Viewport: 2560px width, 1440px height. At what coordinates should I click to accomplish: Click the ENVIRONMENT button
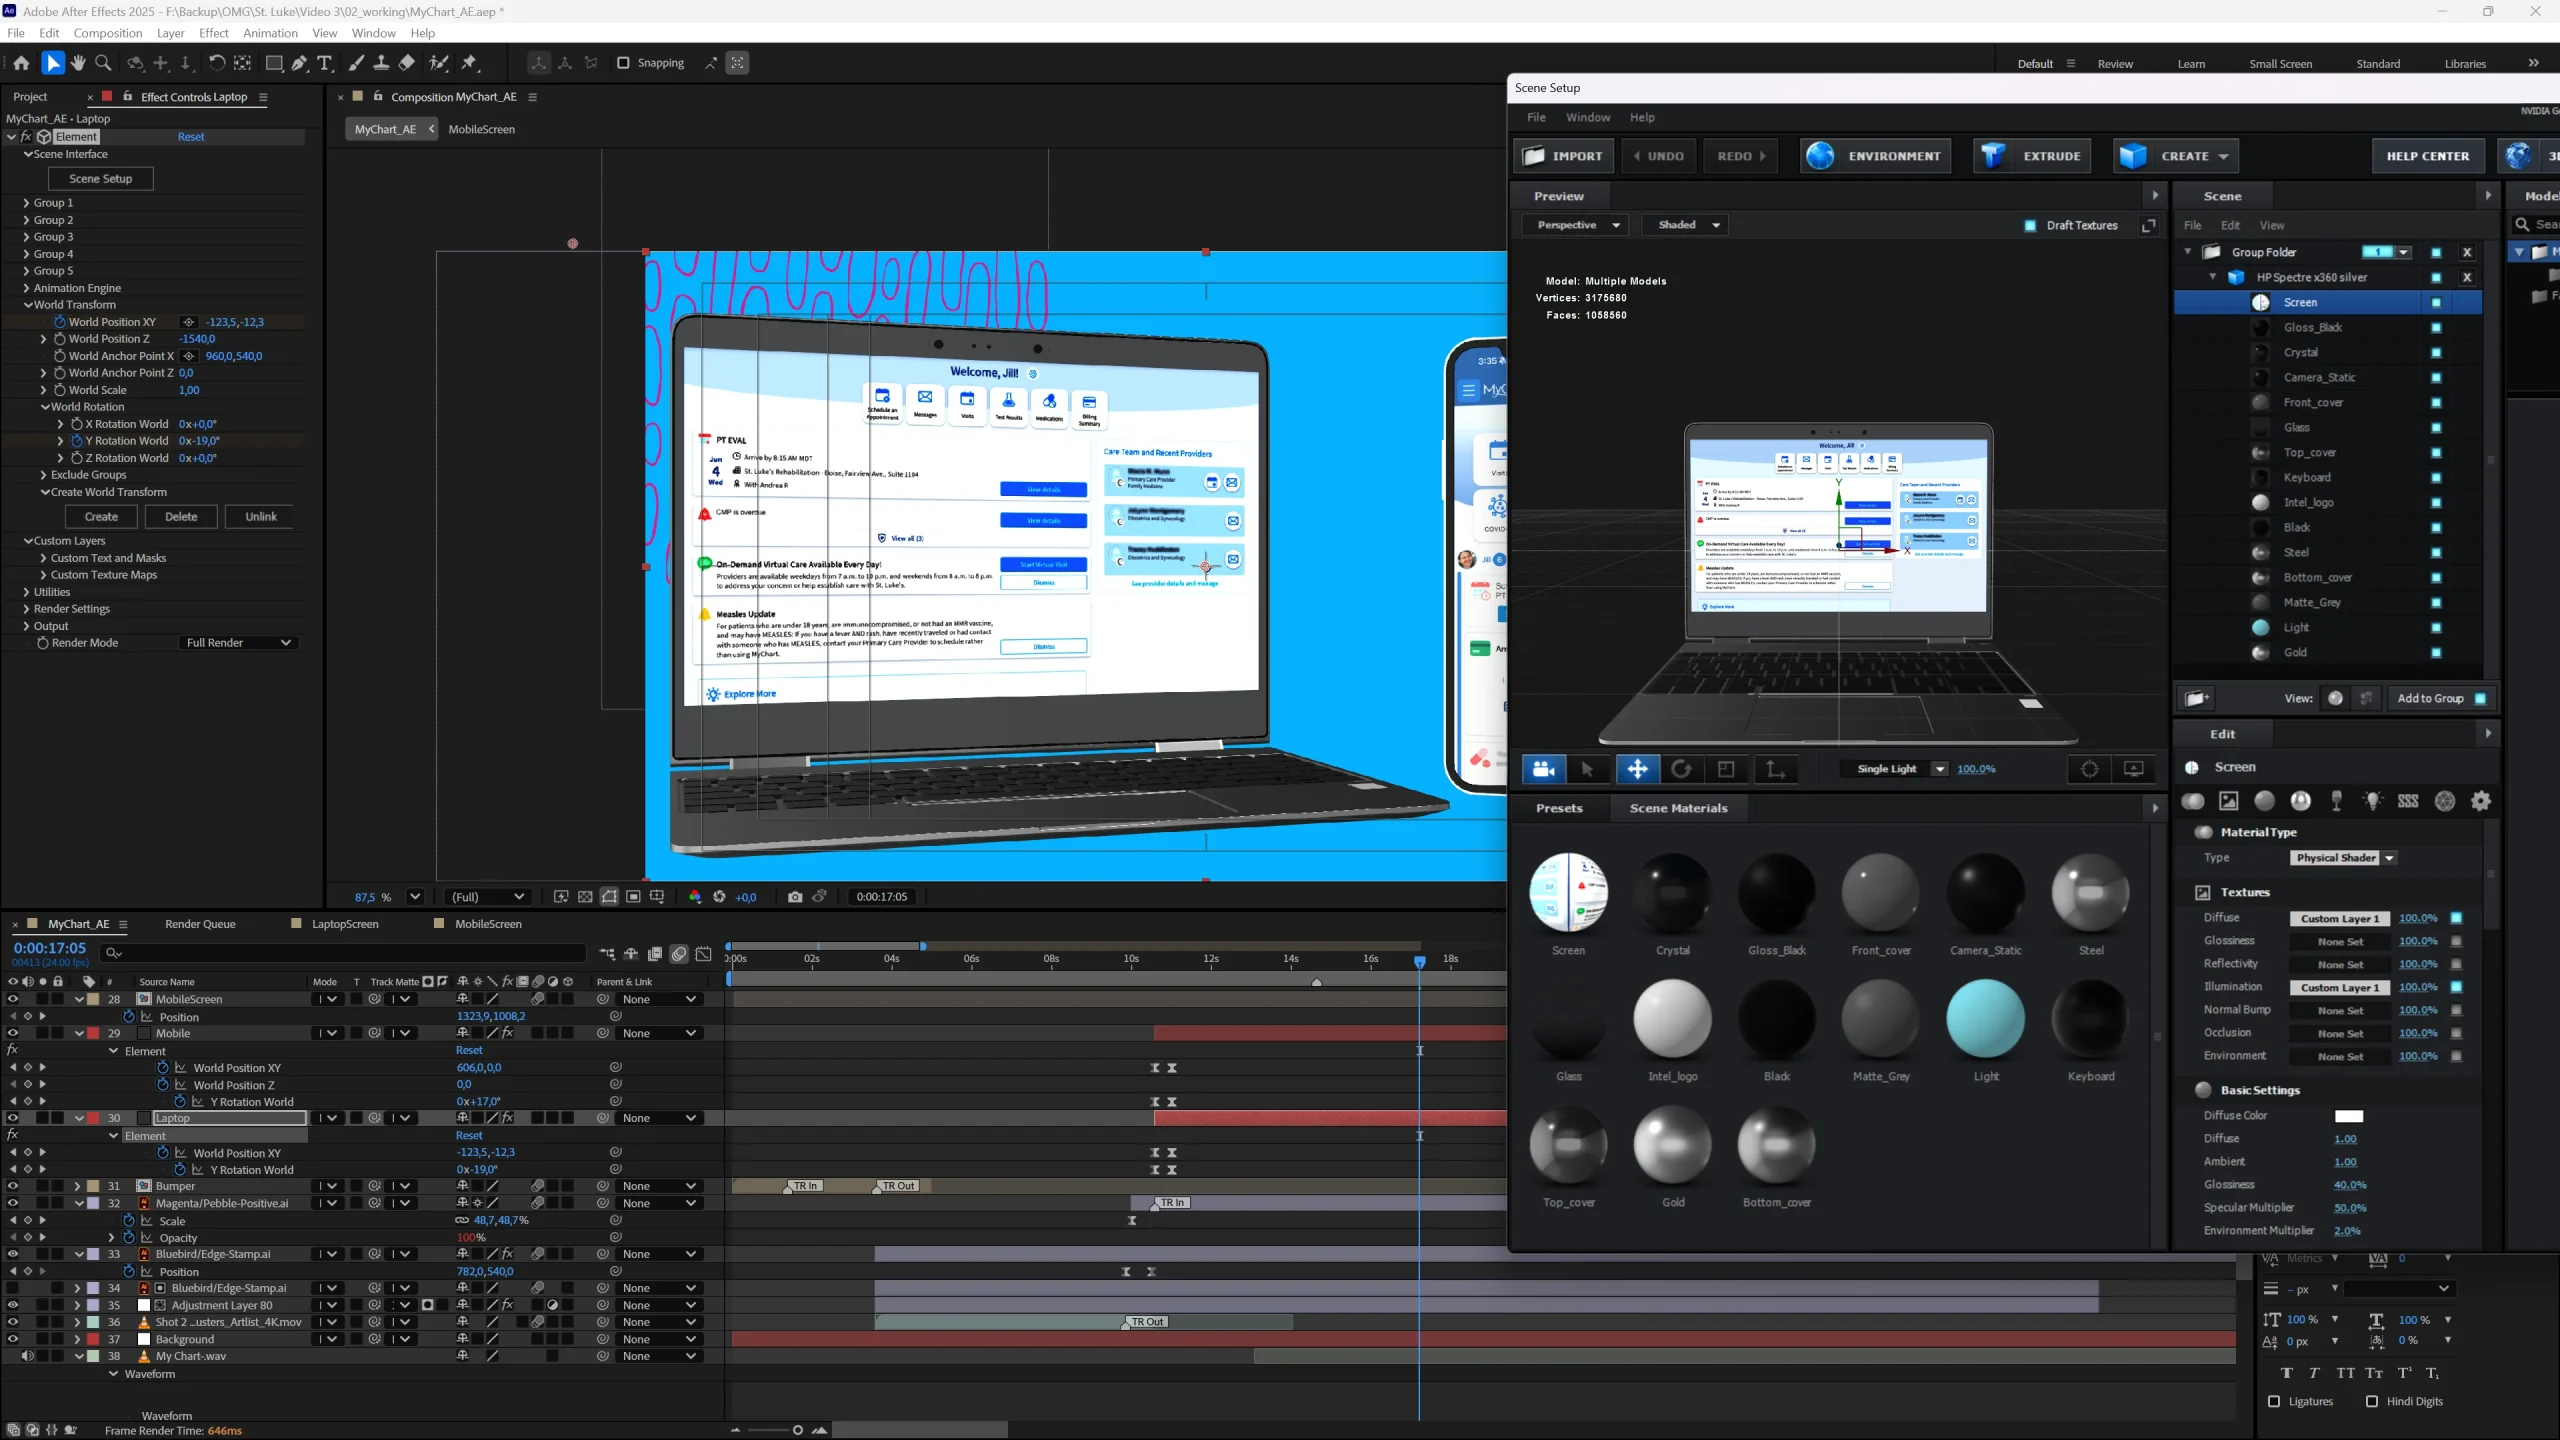tap(1875, 156)
